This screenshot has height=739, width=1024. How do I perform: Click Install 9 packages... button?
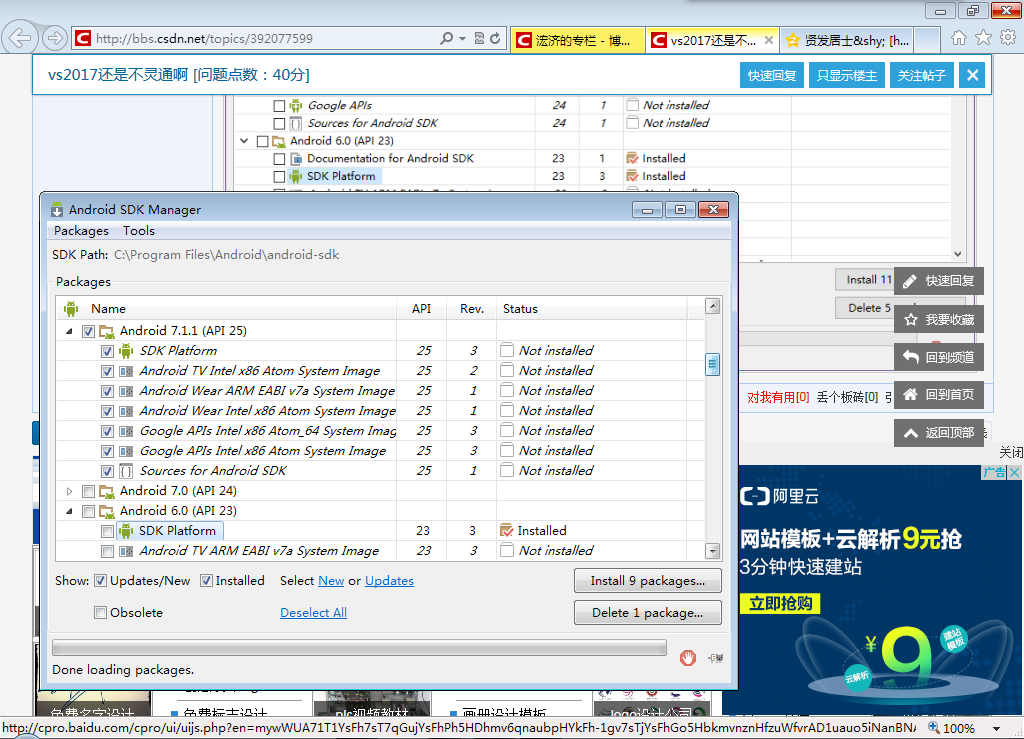pos(648,580)
